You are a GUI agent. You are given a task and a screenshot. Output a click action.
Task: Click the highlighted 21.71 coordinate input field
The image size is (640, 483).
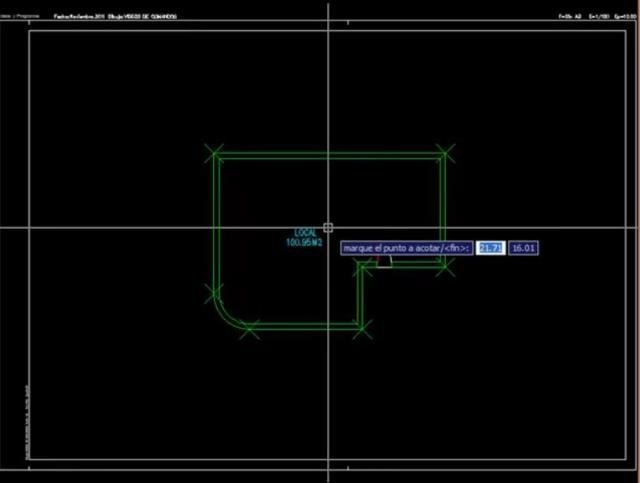(x=491, y=248)
